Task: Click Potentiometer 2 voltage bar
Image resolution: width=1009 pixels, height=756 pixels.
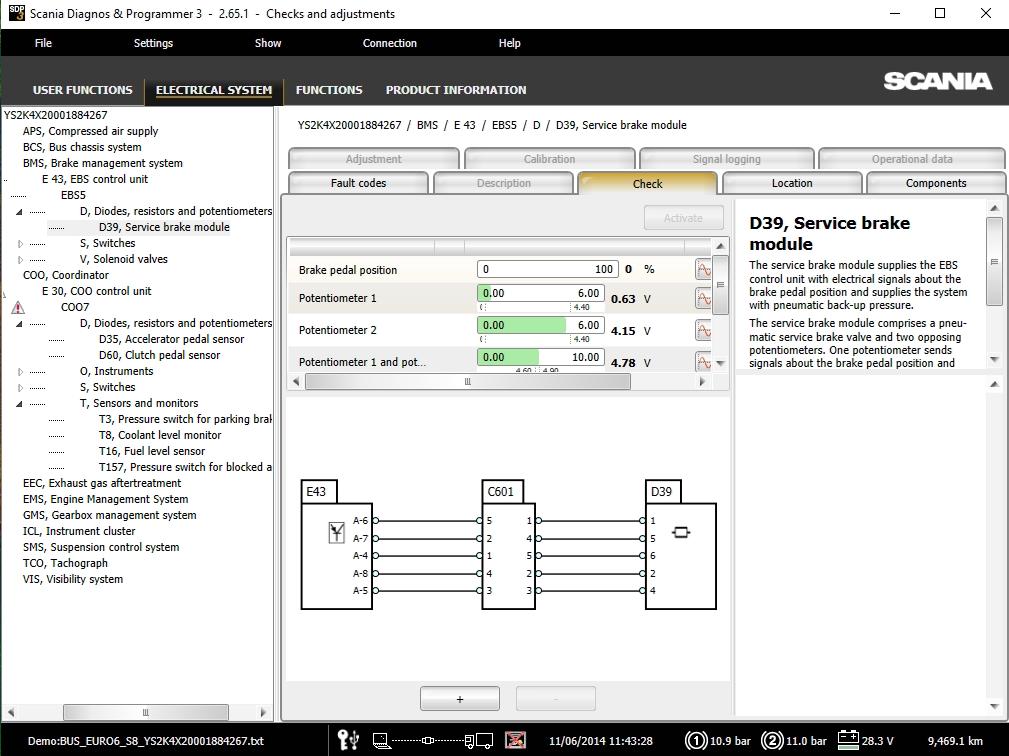Action: (x=541, y=326)
